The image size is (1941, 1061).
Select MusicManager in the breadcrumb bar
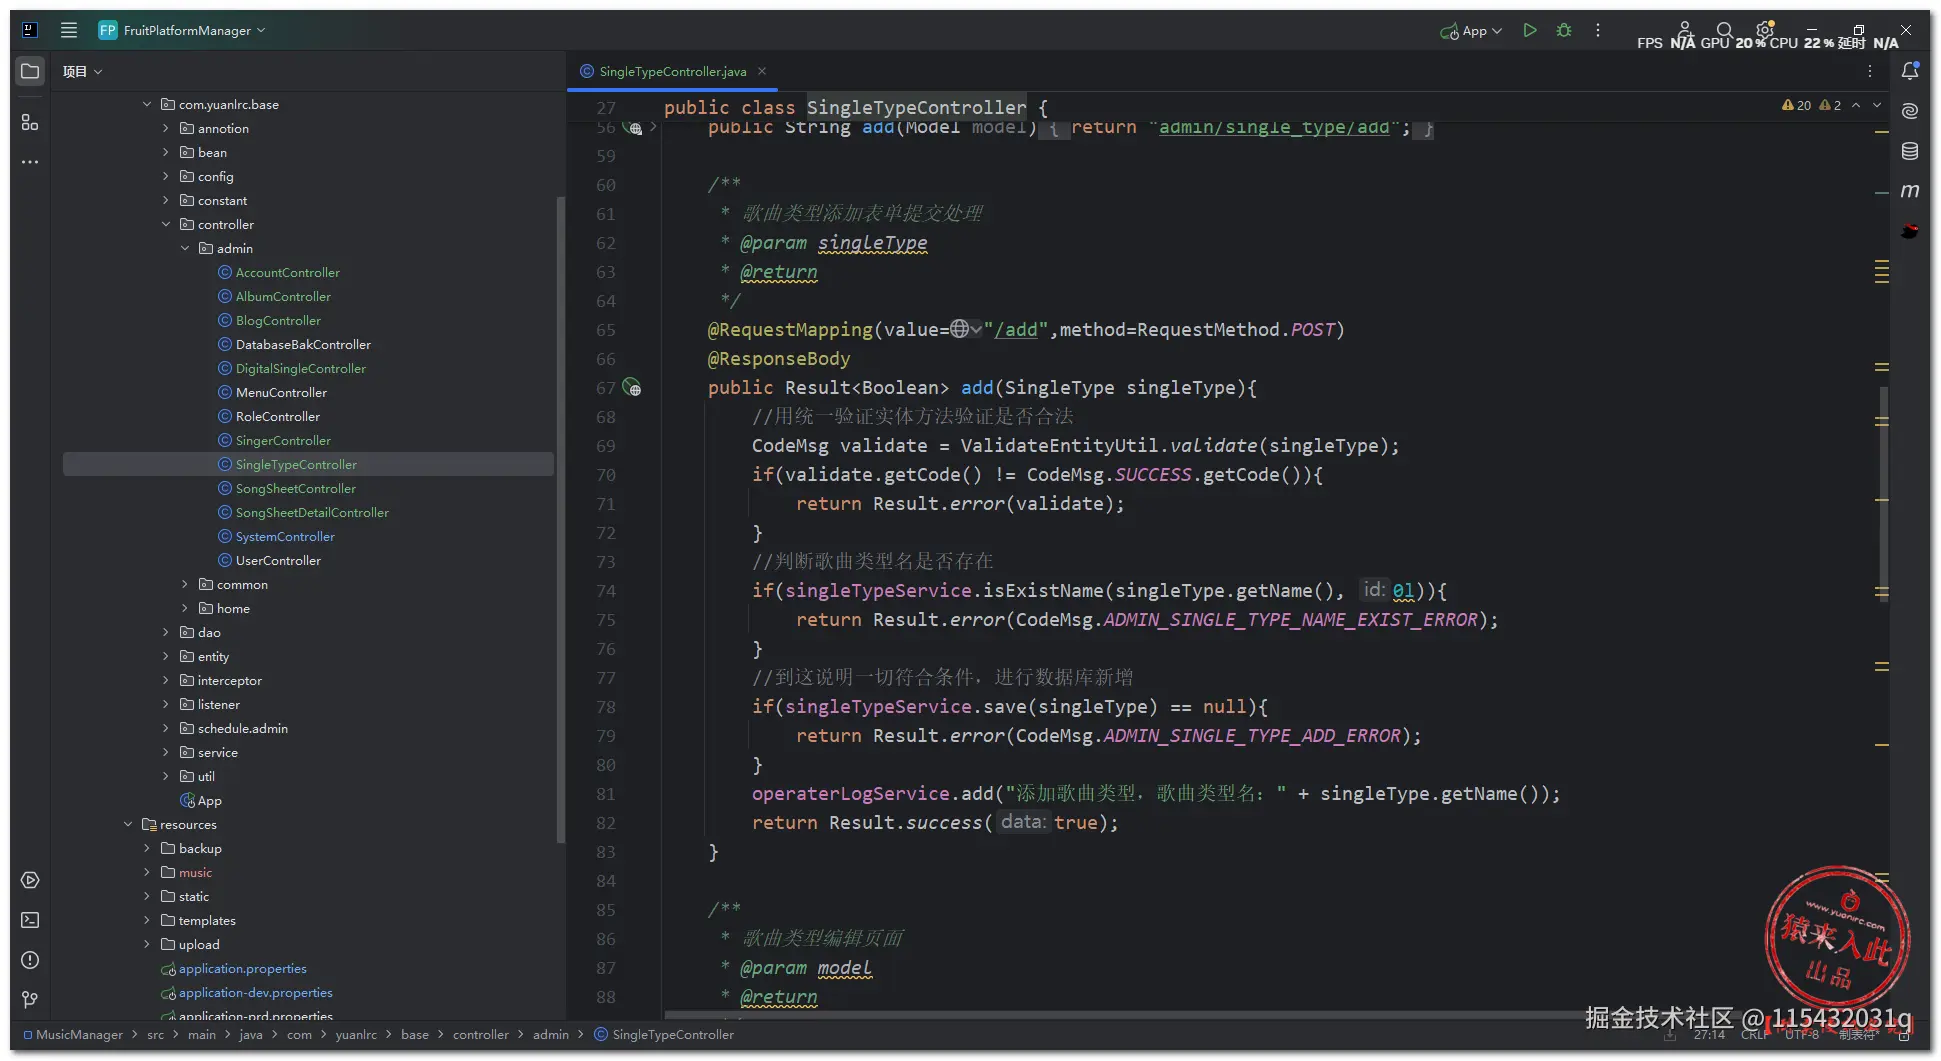click(x=79, y=1035)
